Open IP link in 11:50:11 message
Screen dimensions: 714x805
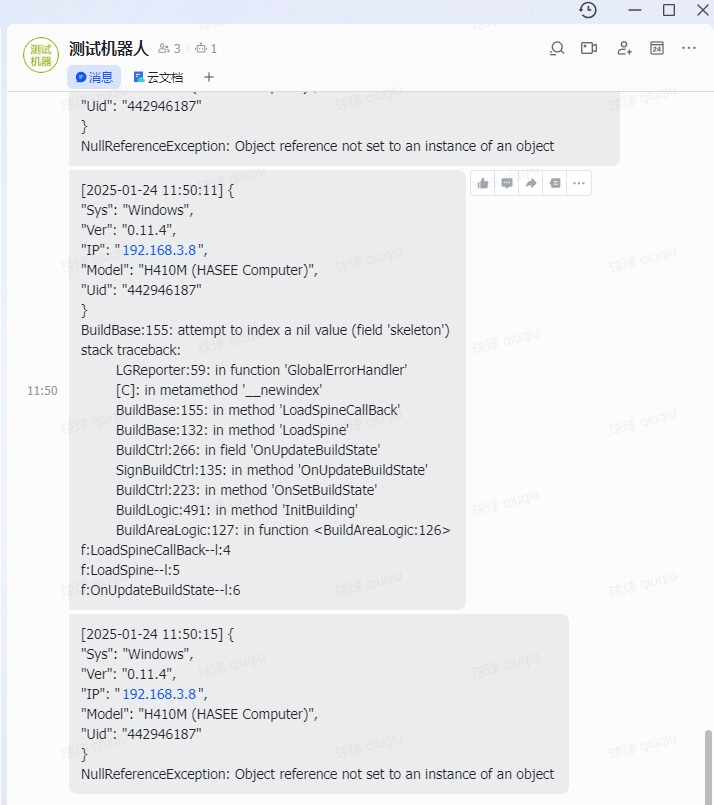point(159,250)
